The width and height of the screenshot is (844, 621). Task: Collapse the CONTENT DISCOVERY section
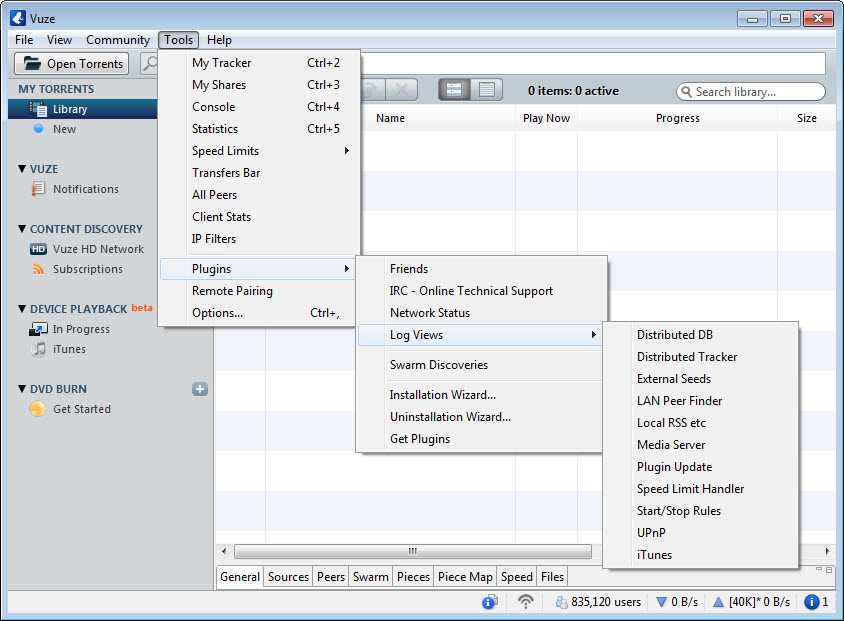click(22, 229)
